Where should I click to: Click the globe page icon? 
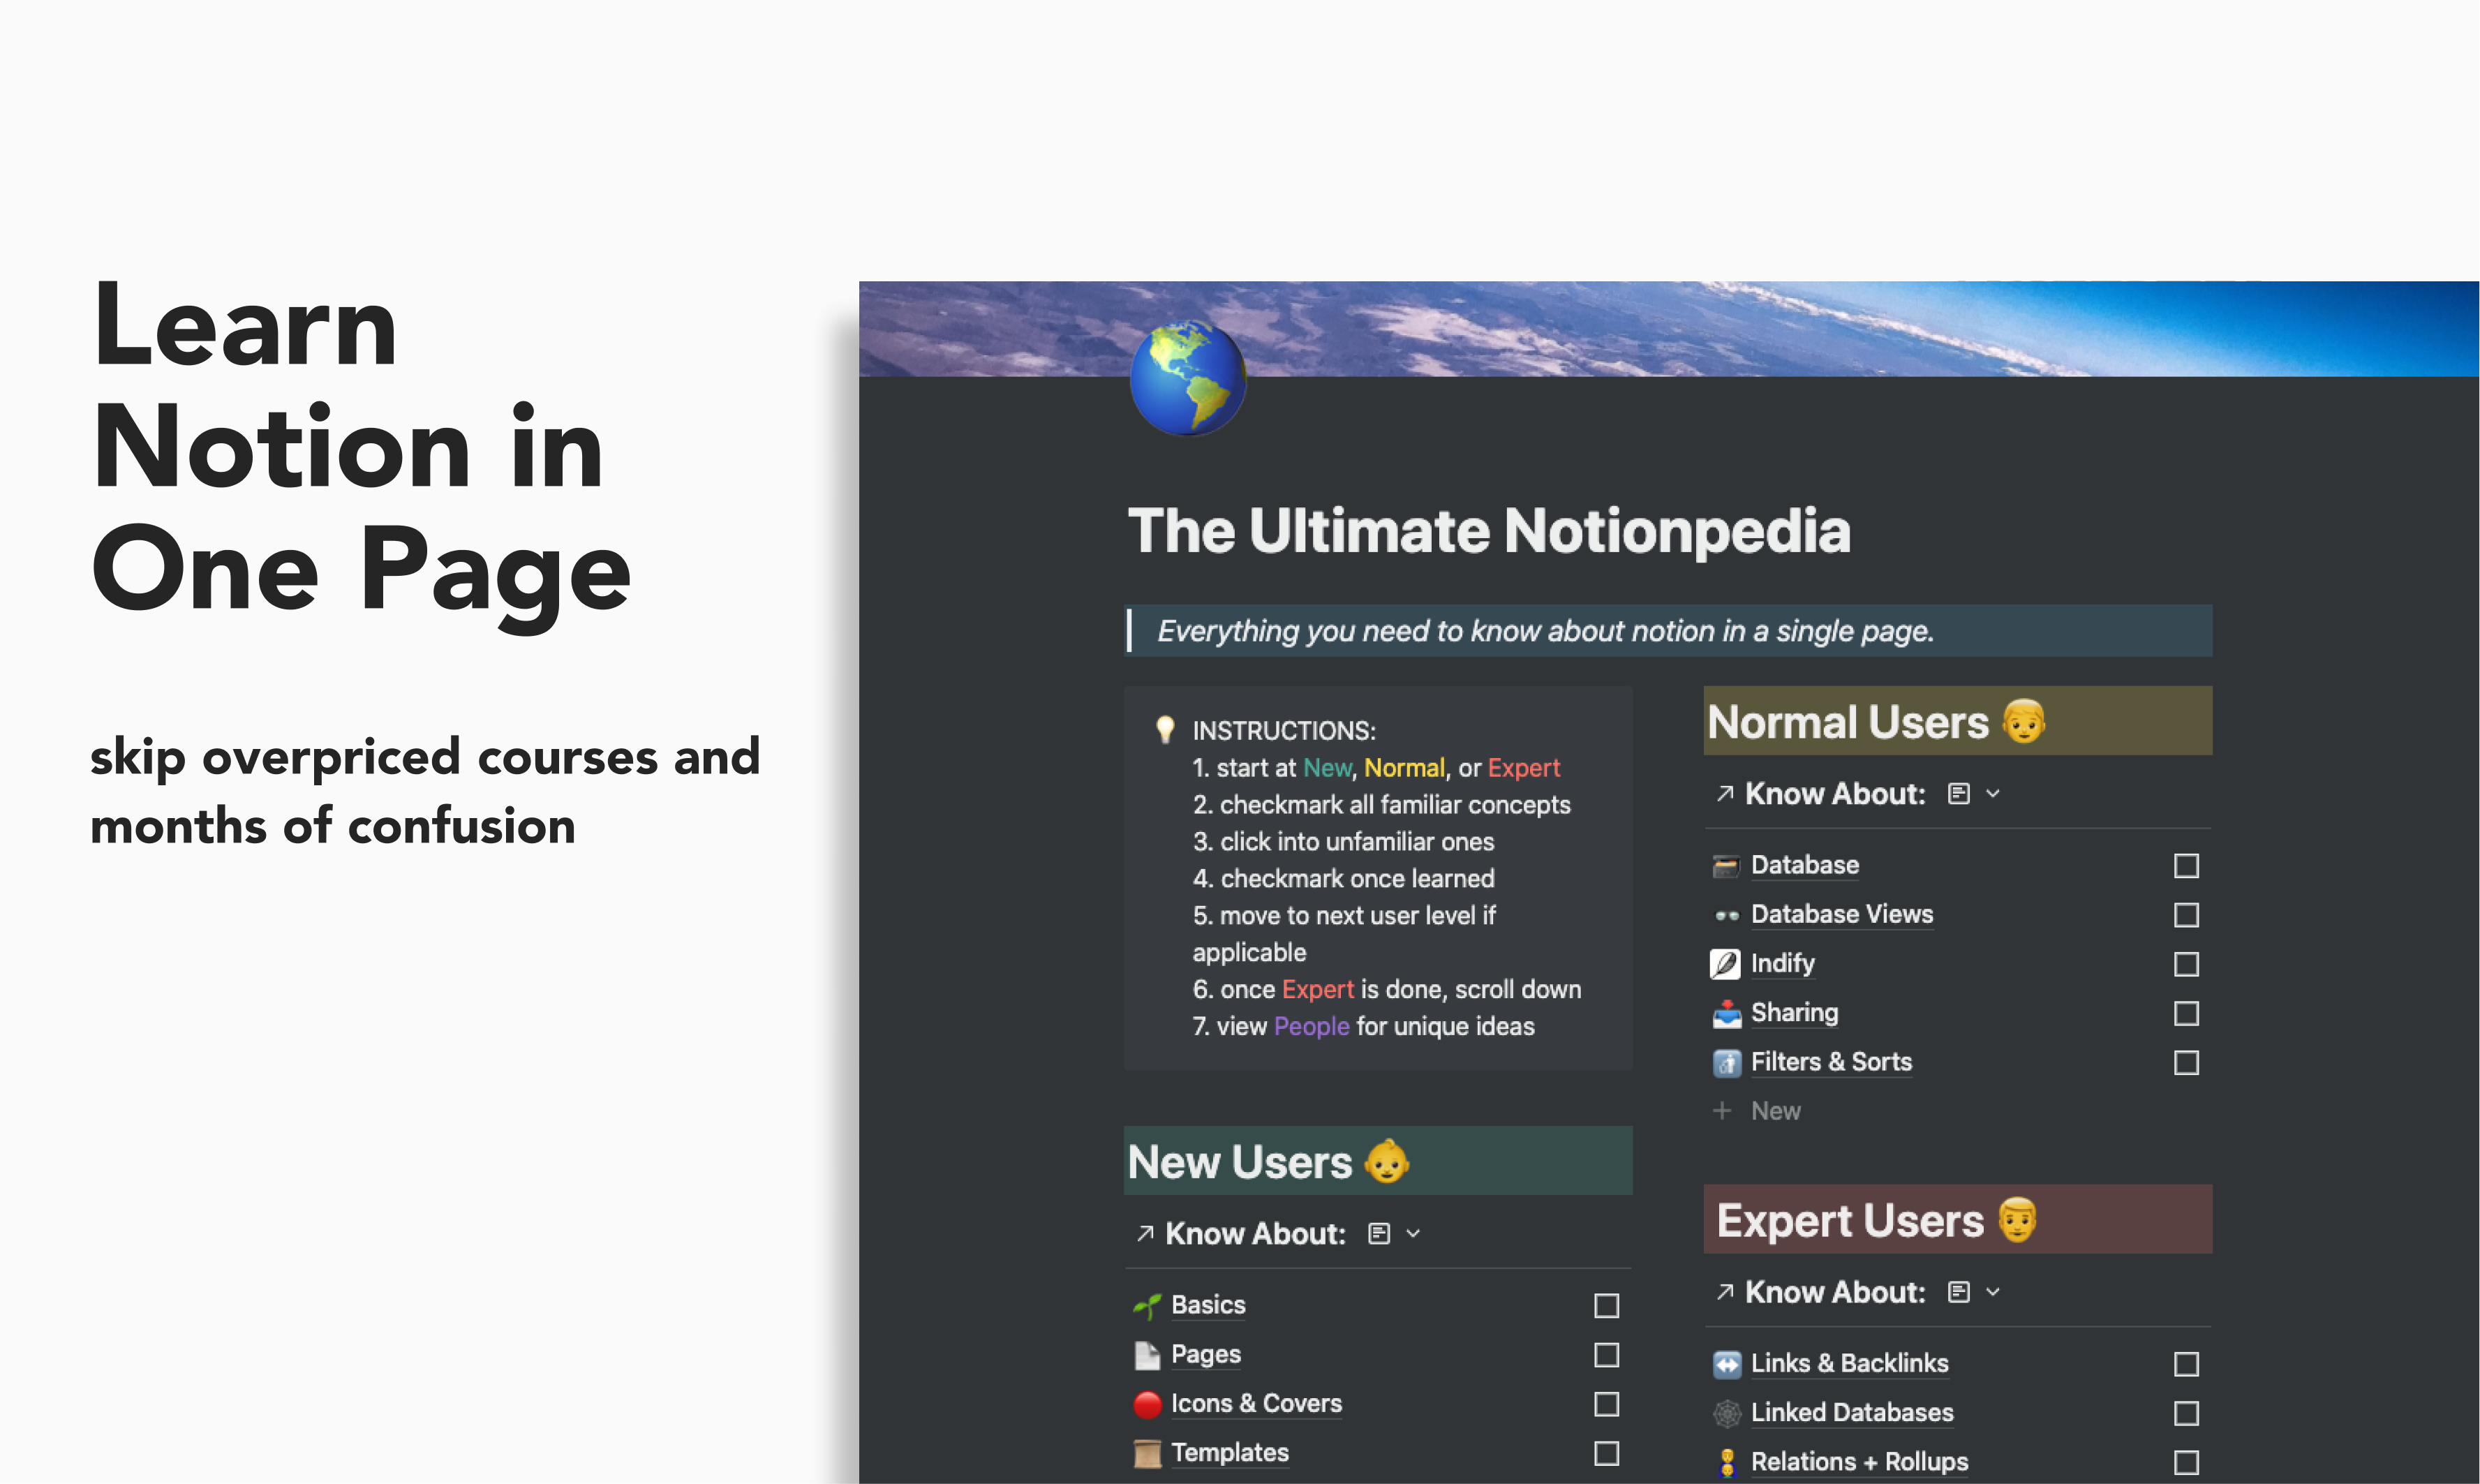click(1187, 378)
